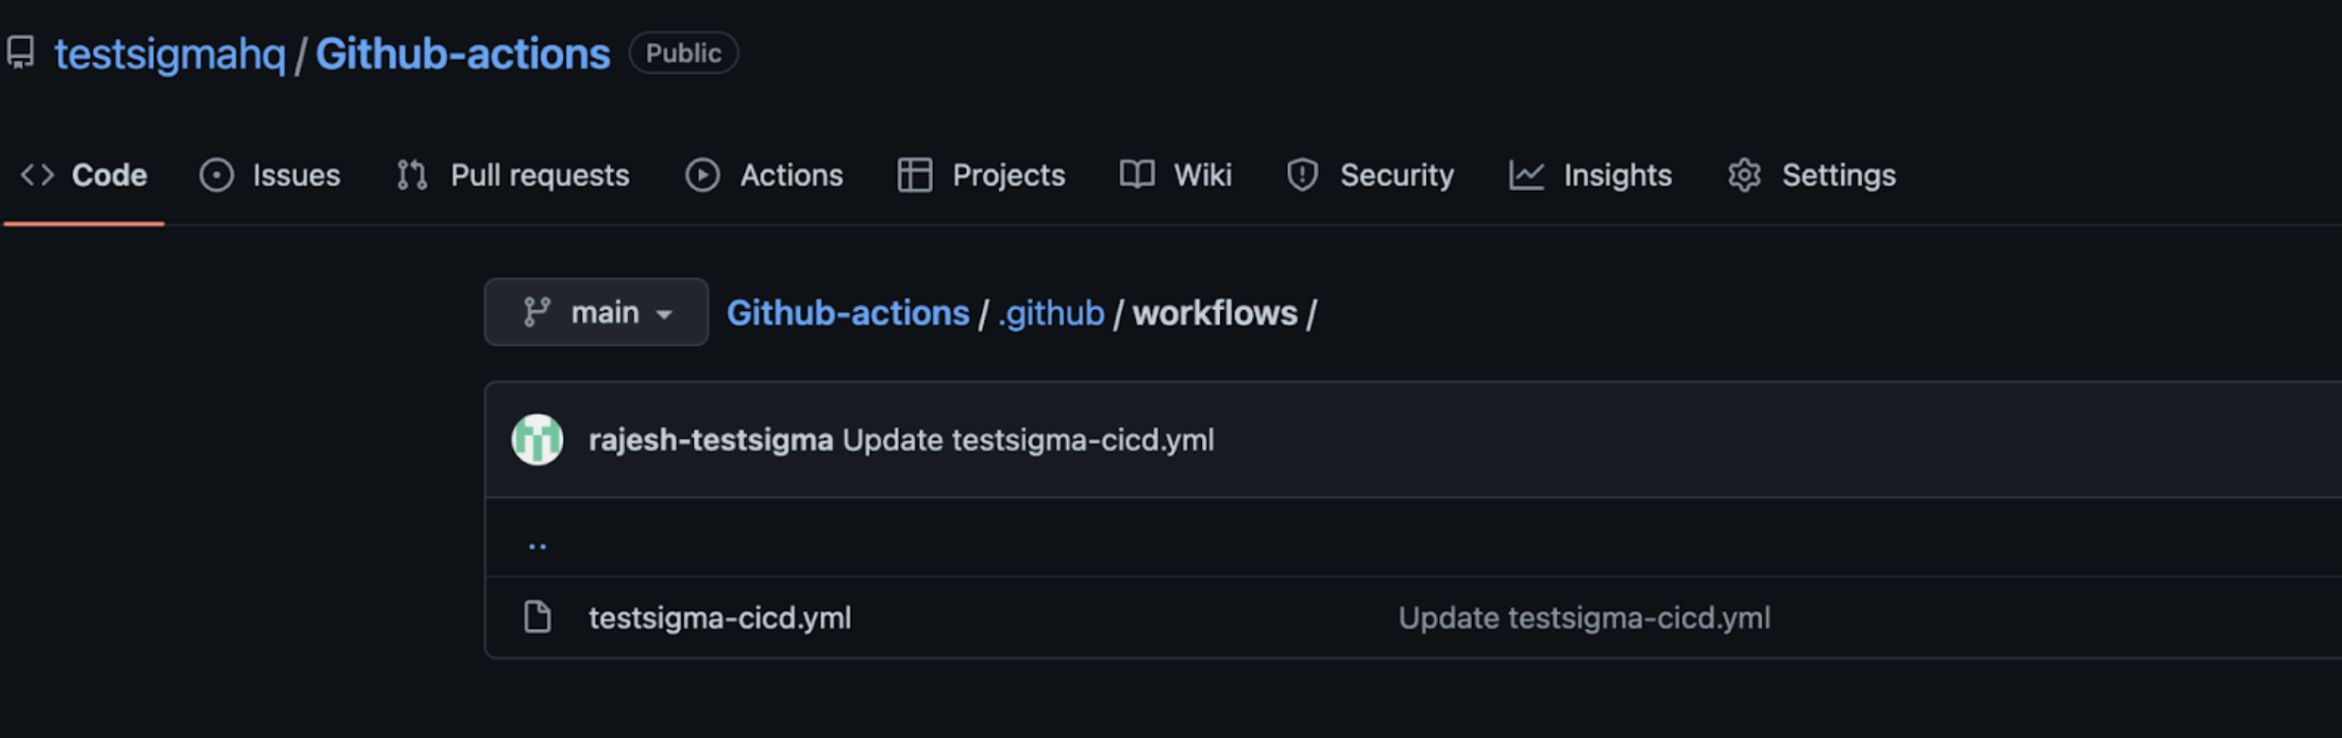Open the testsigma-cicd.yml file
The height and width of the screenshot is (738, 2342).
[720, 618]
